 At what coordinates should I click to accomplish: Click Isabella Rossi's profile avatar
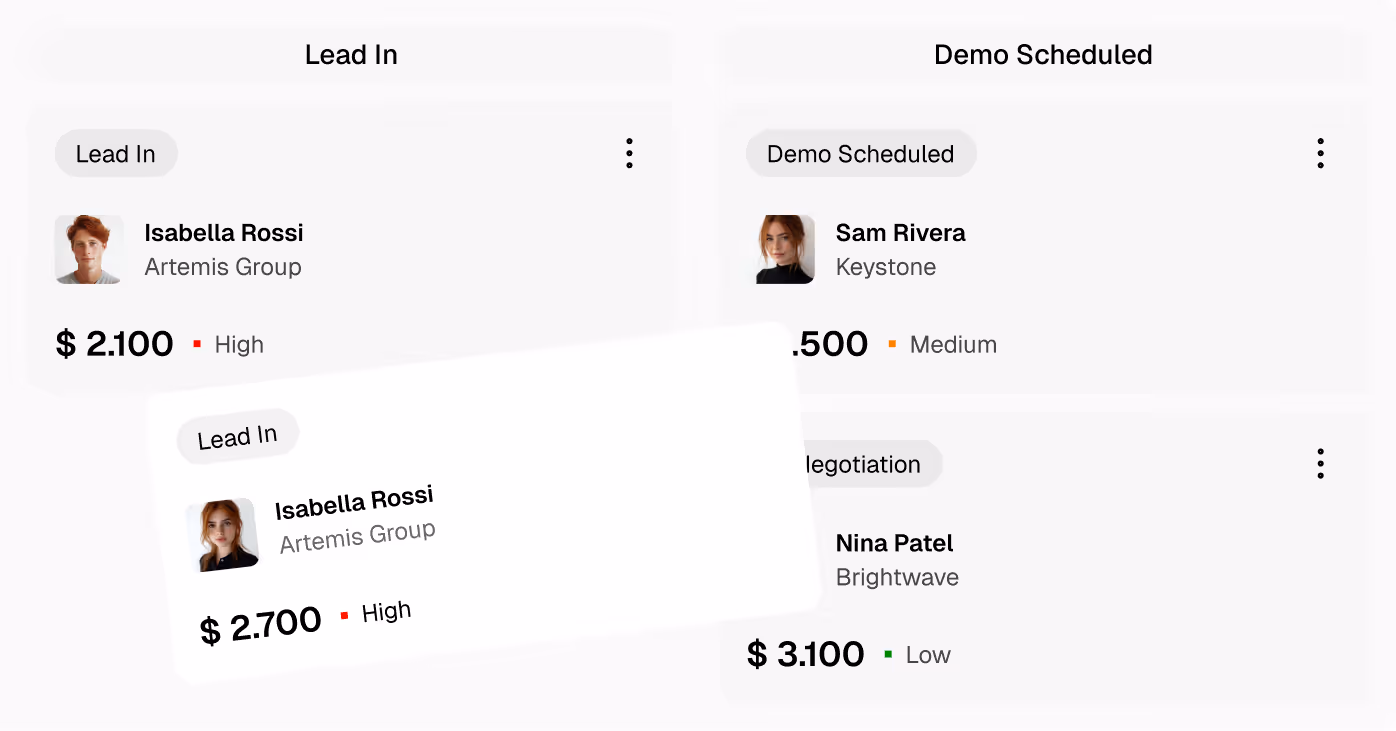tap(88, 249)
